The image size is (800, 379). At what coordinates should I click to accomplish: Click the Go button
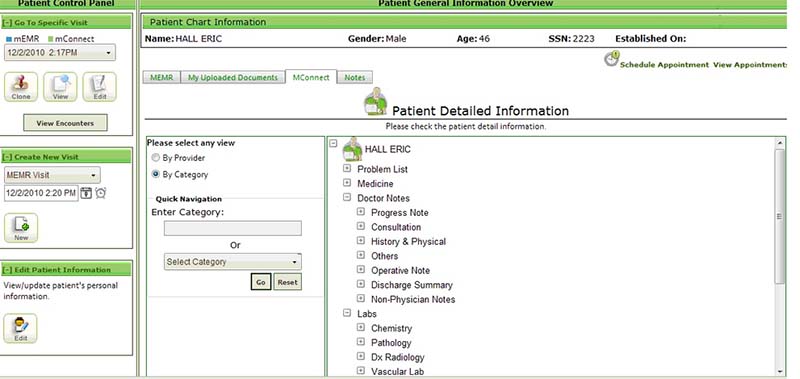pyautogui.click(x=261, y=282)
